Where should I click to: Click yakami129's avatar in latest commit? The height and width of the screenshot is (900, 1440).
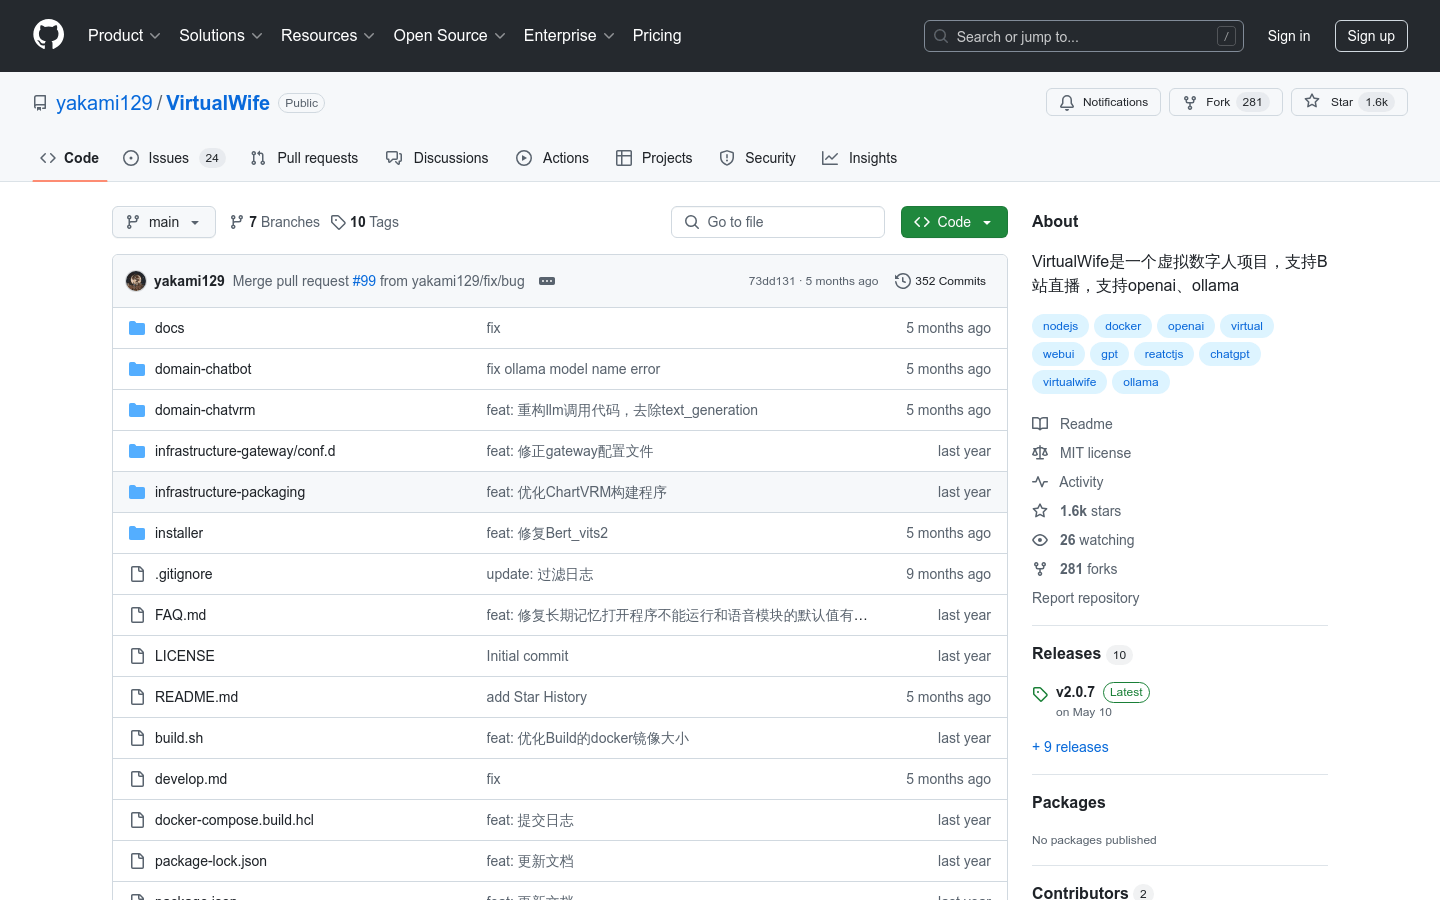tap(136, 281)
